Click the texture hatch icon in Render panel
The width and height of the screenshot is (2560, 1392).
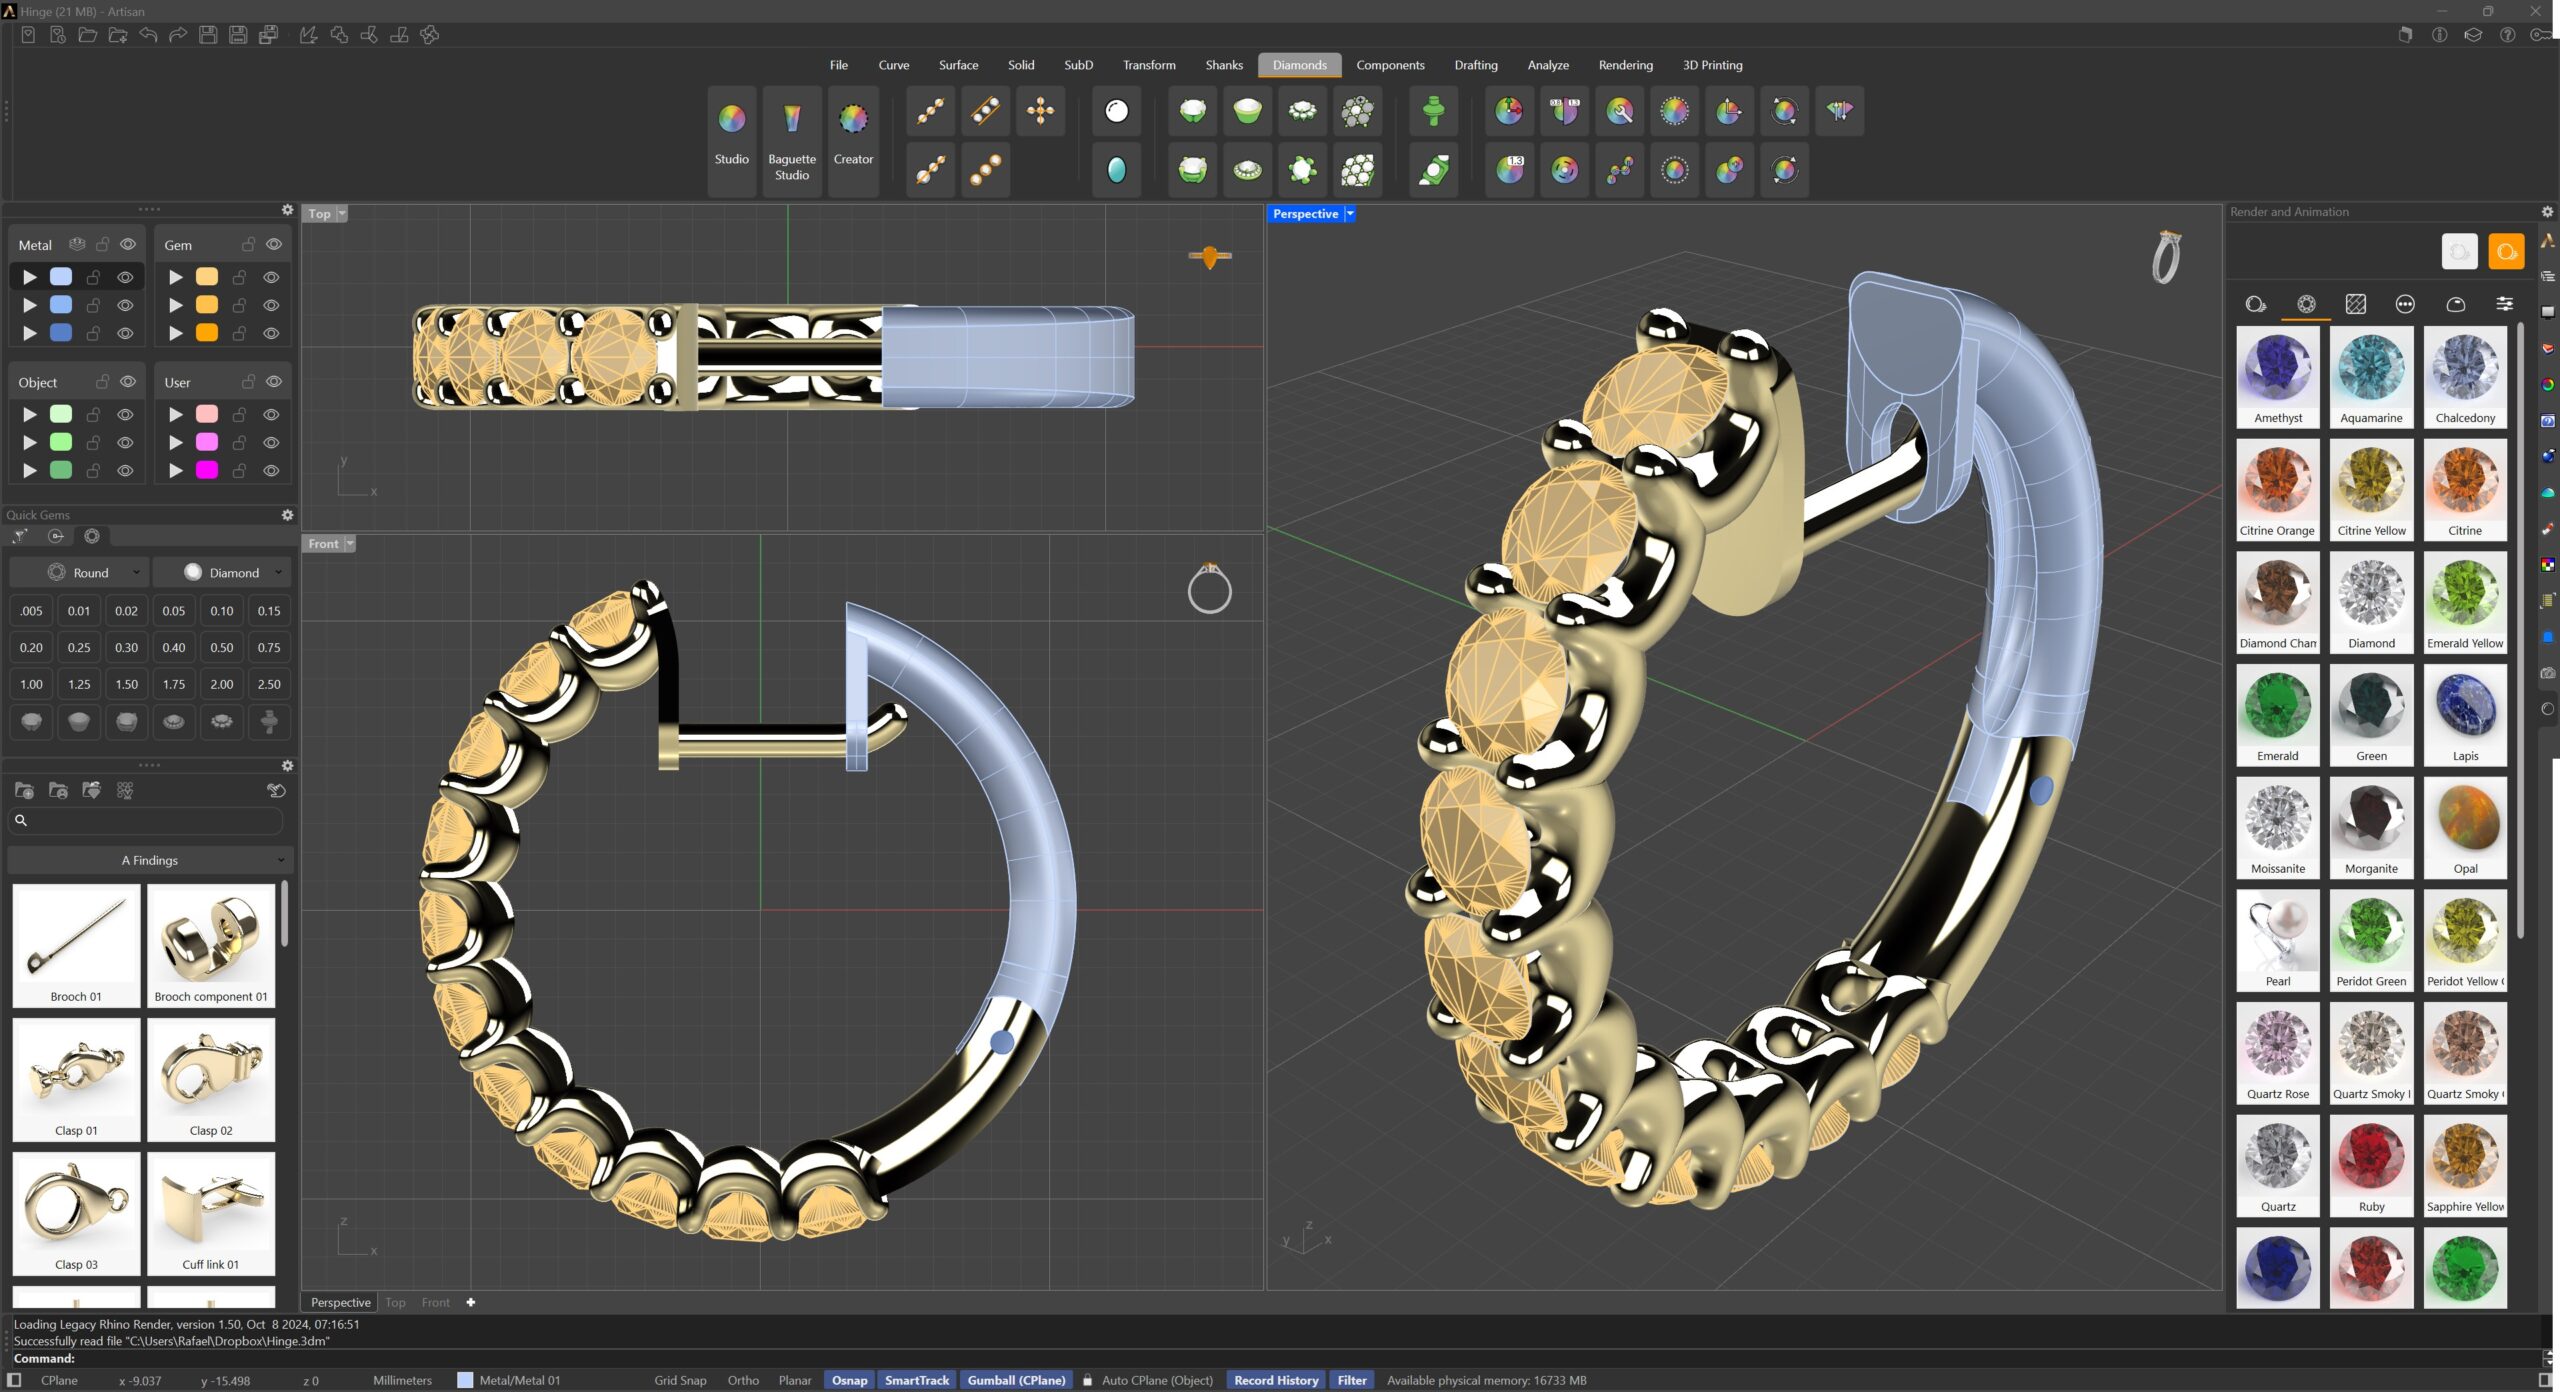(x=2355, y=304)
